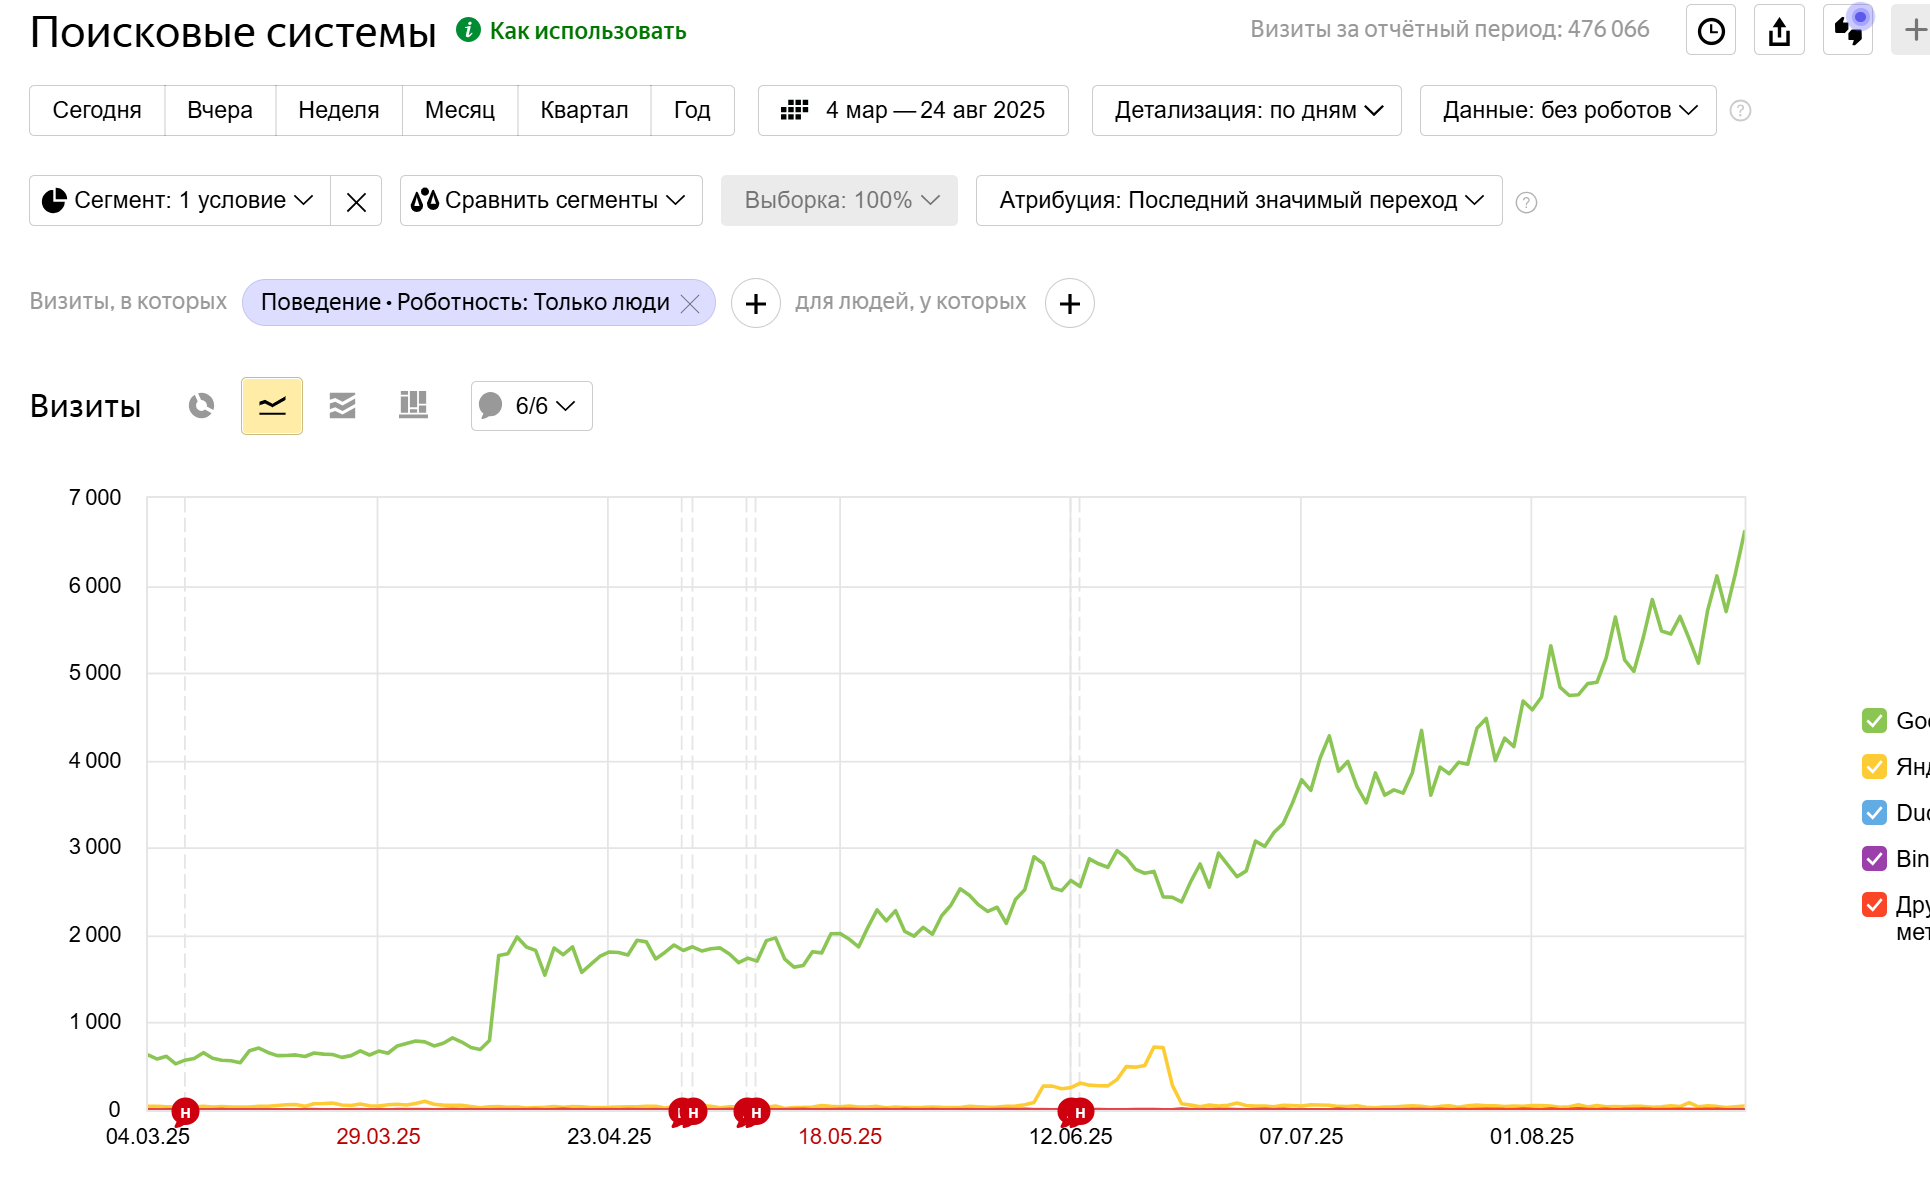Viewport: 1930px width, 1193px height.
Task: Uncheck the yellow Yandex series checkbox
Action: (1874, 767)
